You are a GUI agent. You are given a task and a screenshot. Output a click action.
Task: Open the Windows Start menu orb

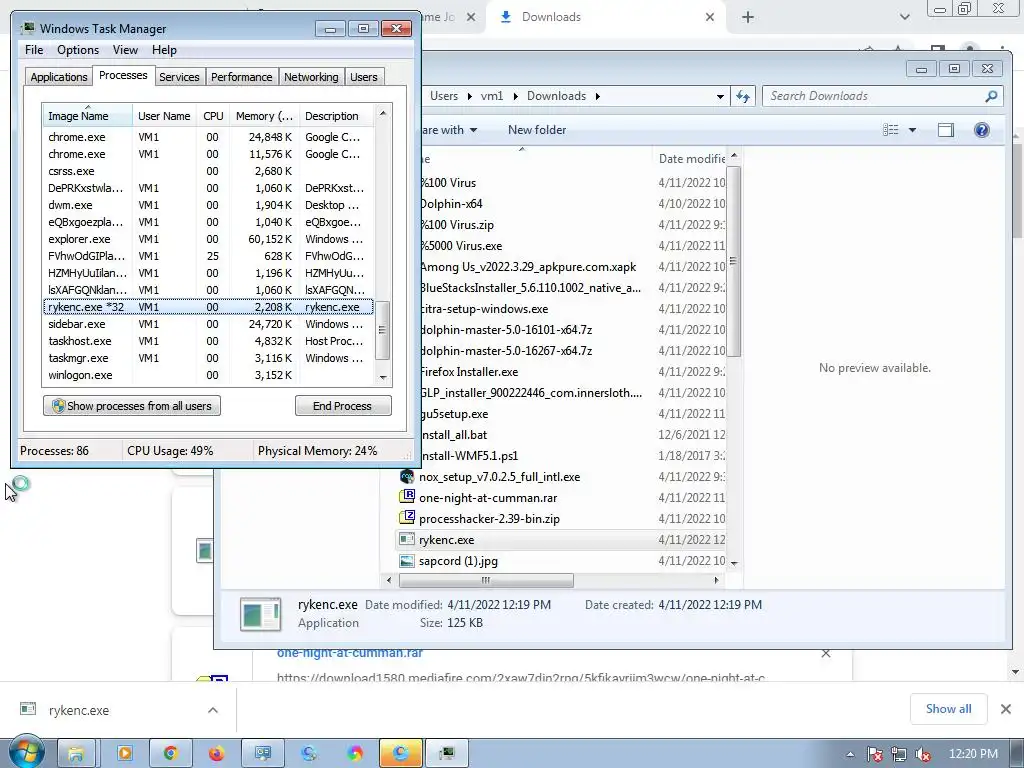(26, 752)
